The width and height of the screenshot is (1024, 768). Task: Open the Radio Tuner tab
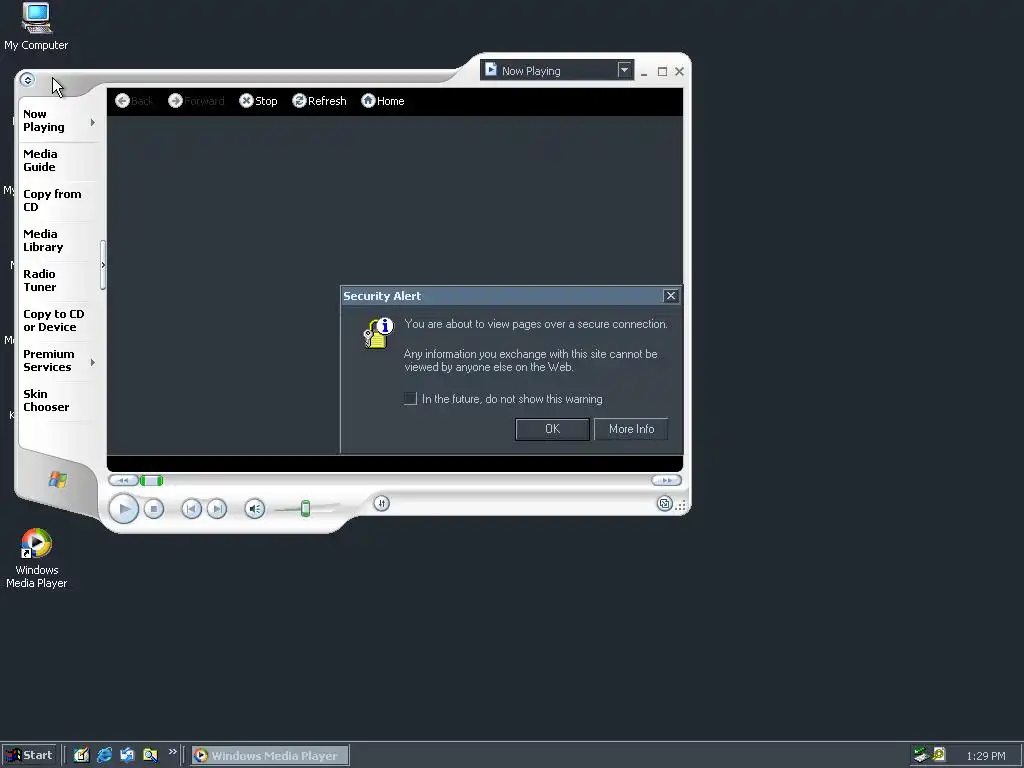[x=40, y=280]
